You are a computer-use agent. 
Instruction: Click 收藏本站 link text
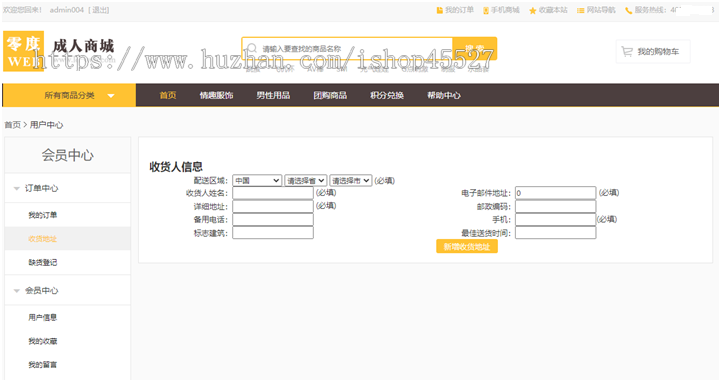[x=553, y=10]
